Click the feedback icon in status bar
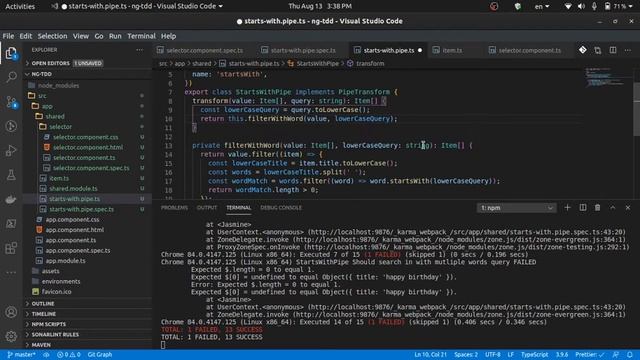The image size is (640, 360). point(616,355)
